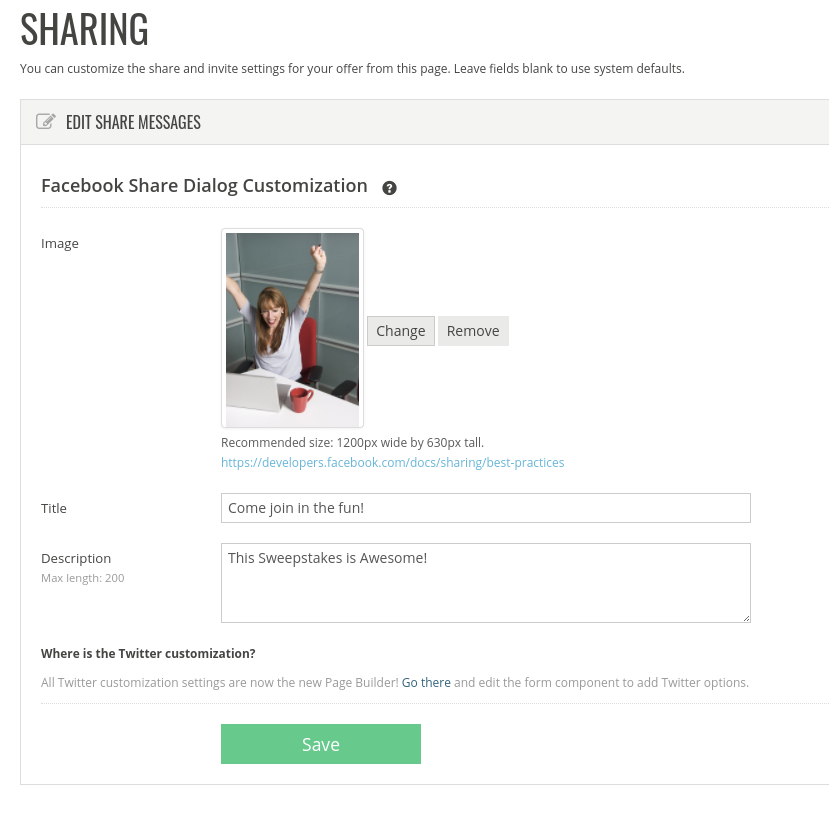
Task: Click the Edit Share Messages header
Action: (133, 122)
